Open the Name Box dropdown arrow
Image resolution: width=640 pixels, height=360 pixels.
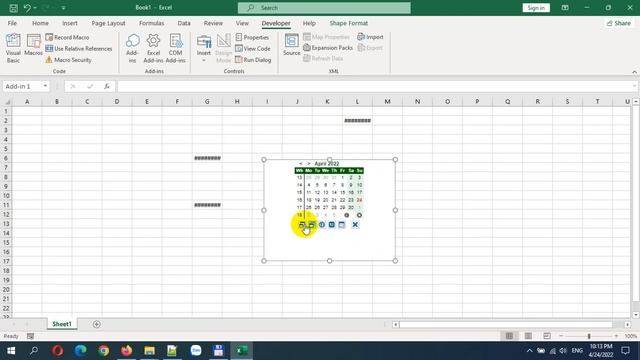coord(45,86)
